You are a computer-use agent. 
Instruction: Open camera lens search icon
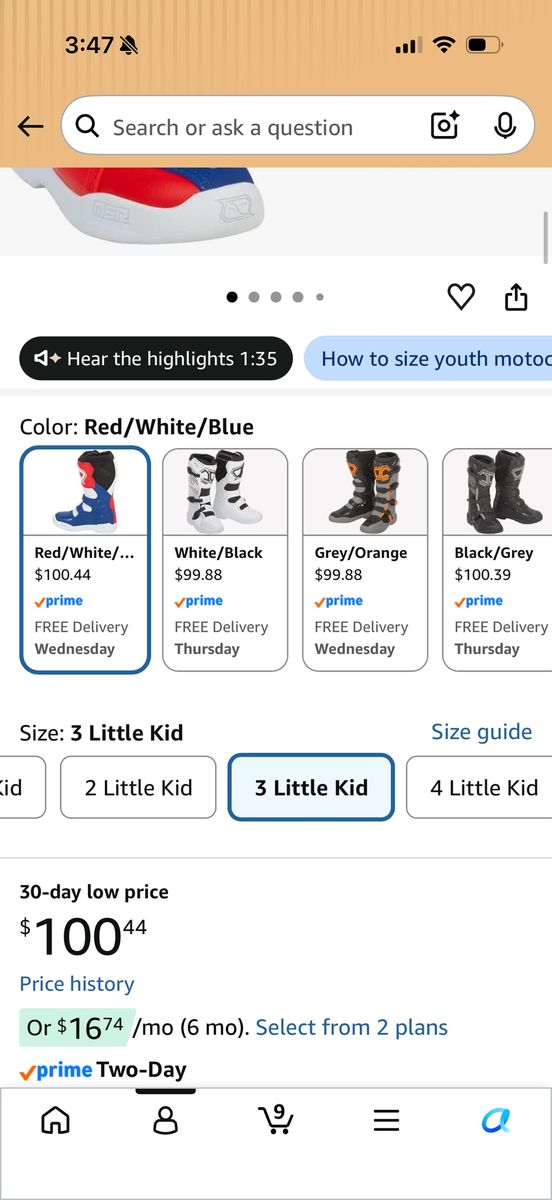445,126
